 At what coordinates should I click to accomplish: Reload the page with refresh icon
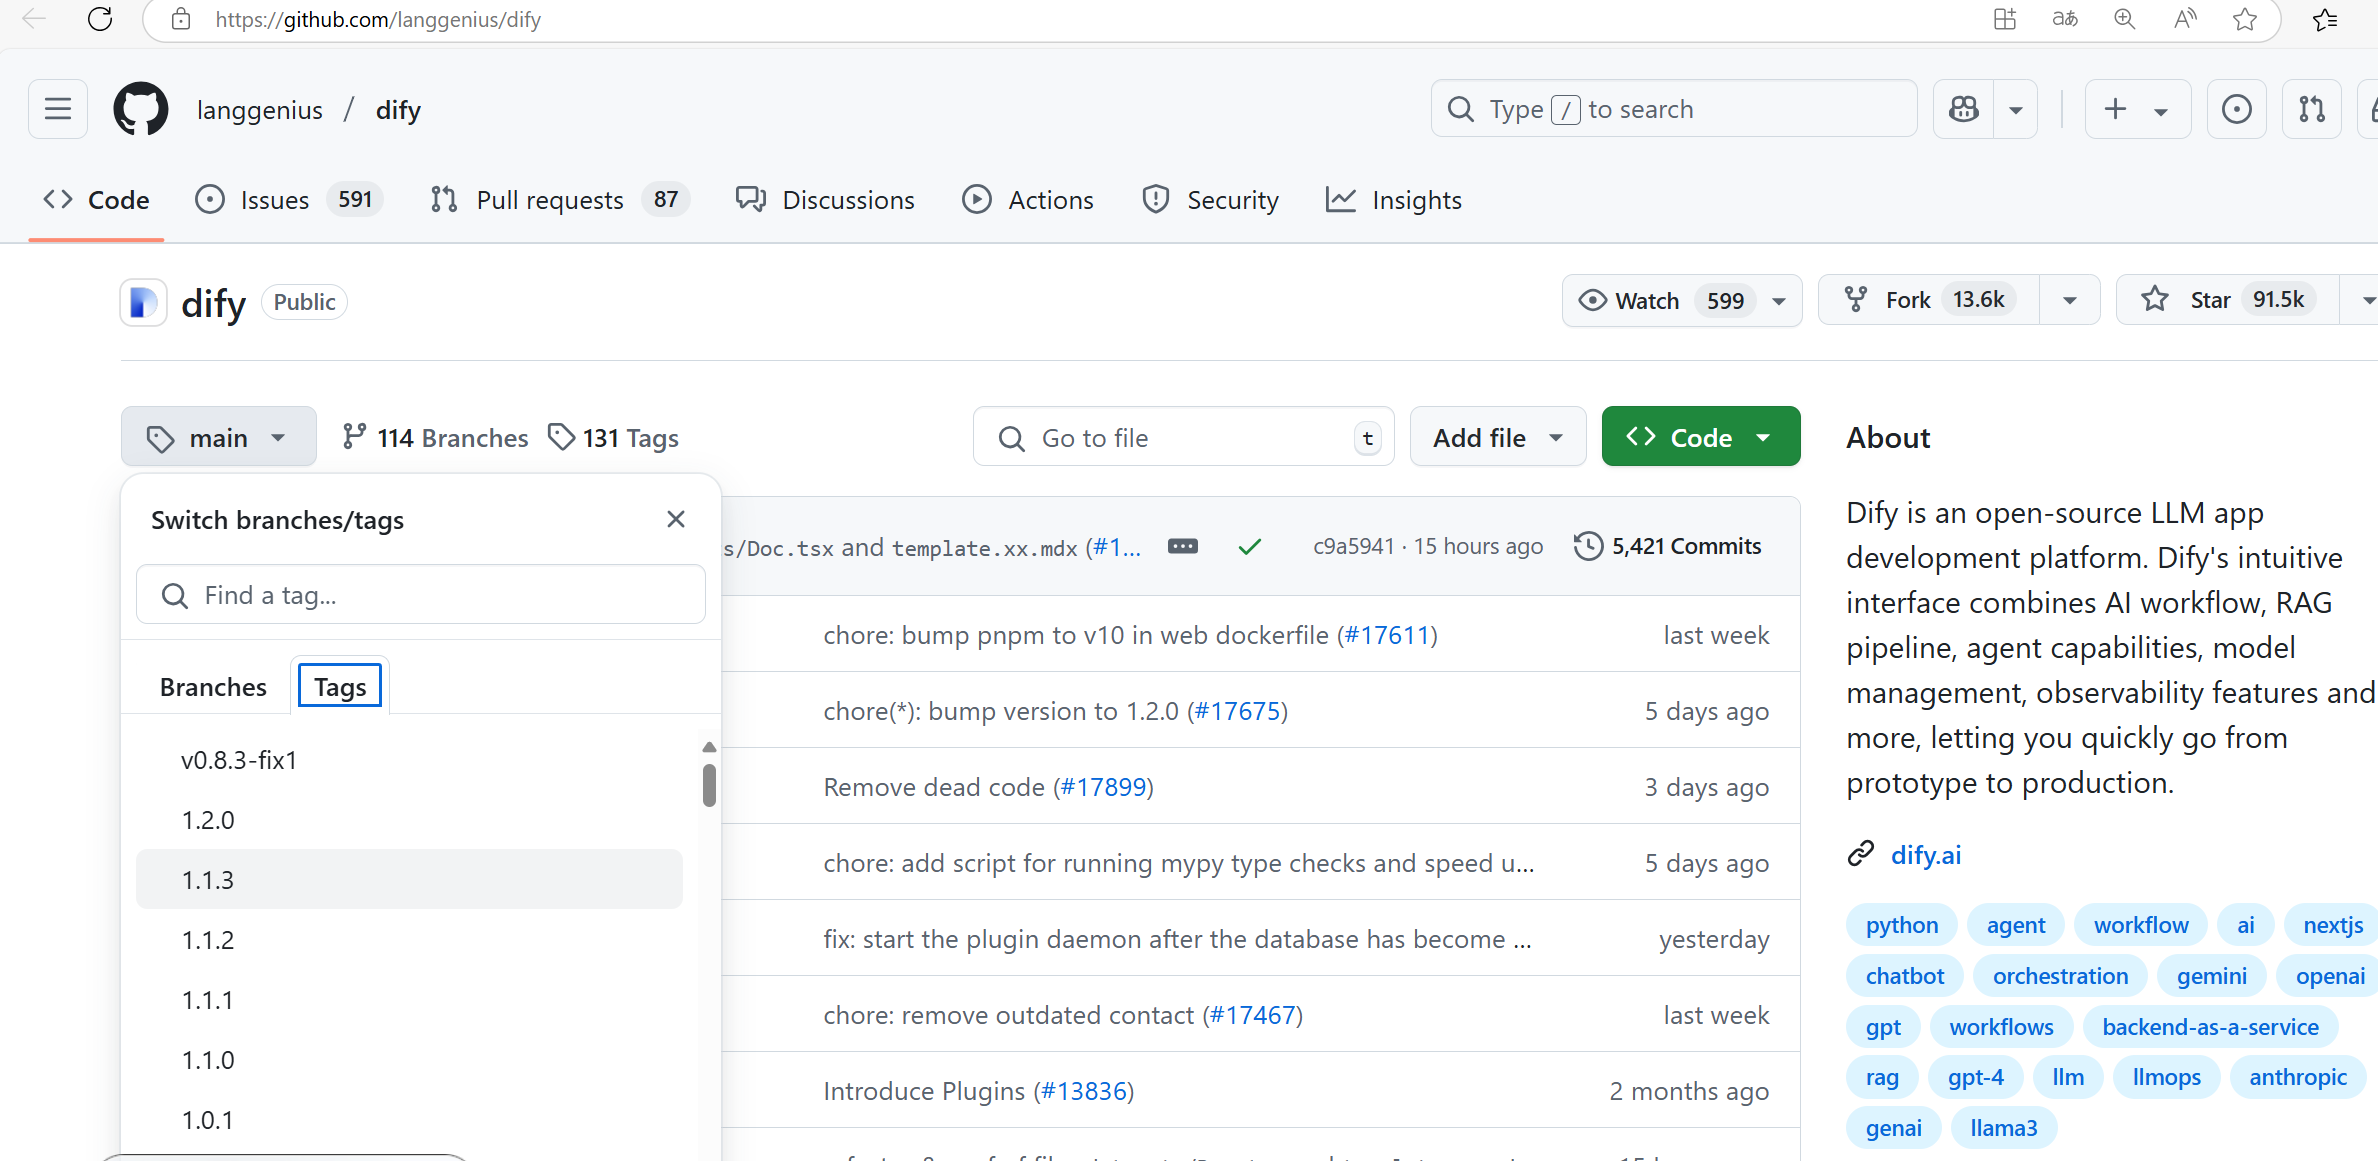100,19
